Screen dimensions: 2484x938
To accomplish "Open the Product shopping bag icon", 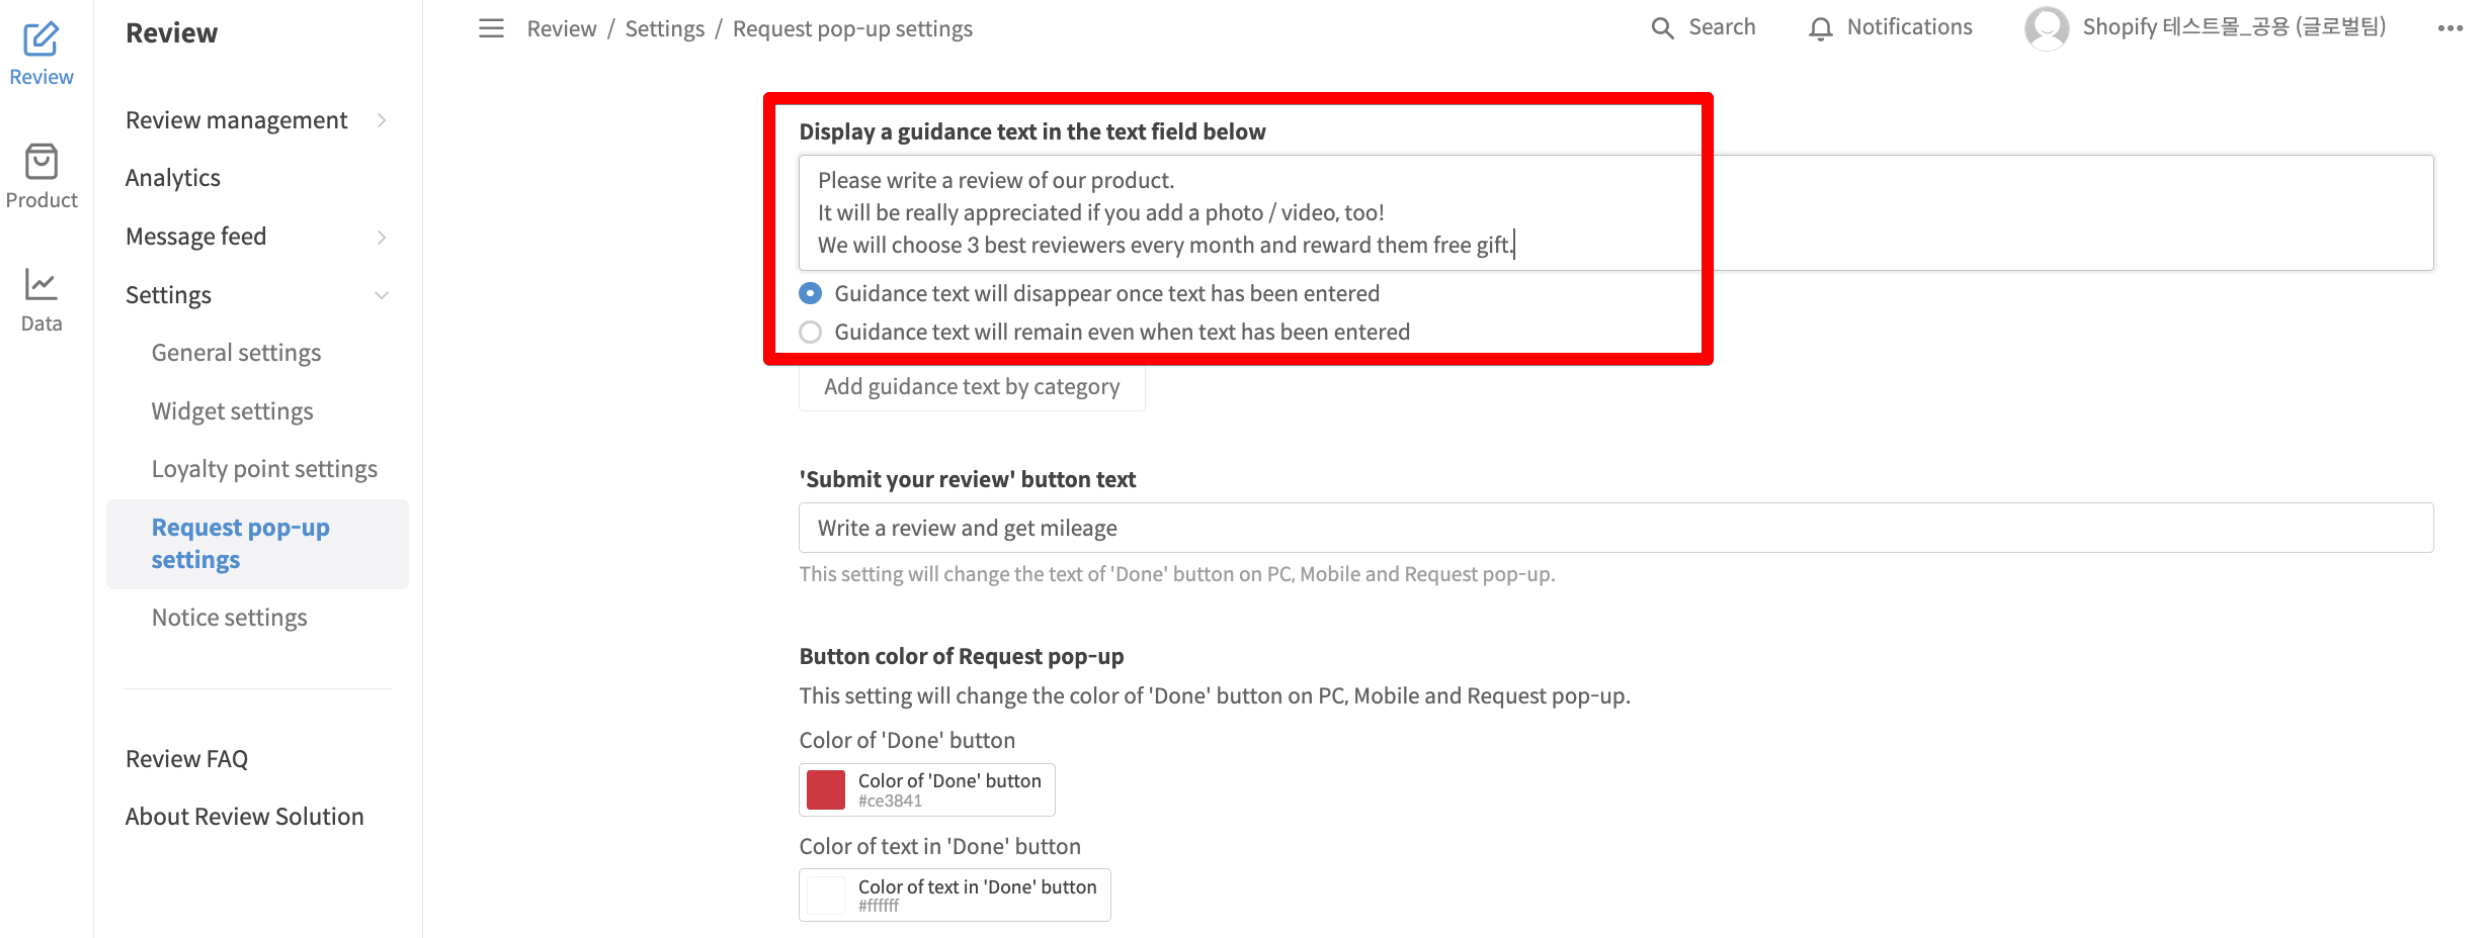I will [x=41, y=162].
